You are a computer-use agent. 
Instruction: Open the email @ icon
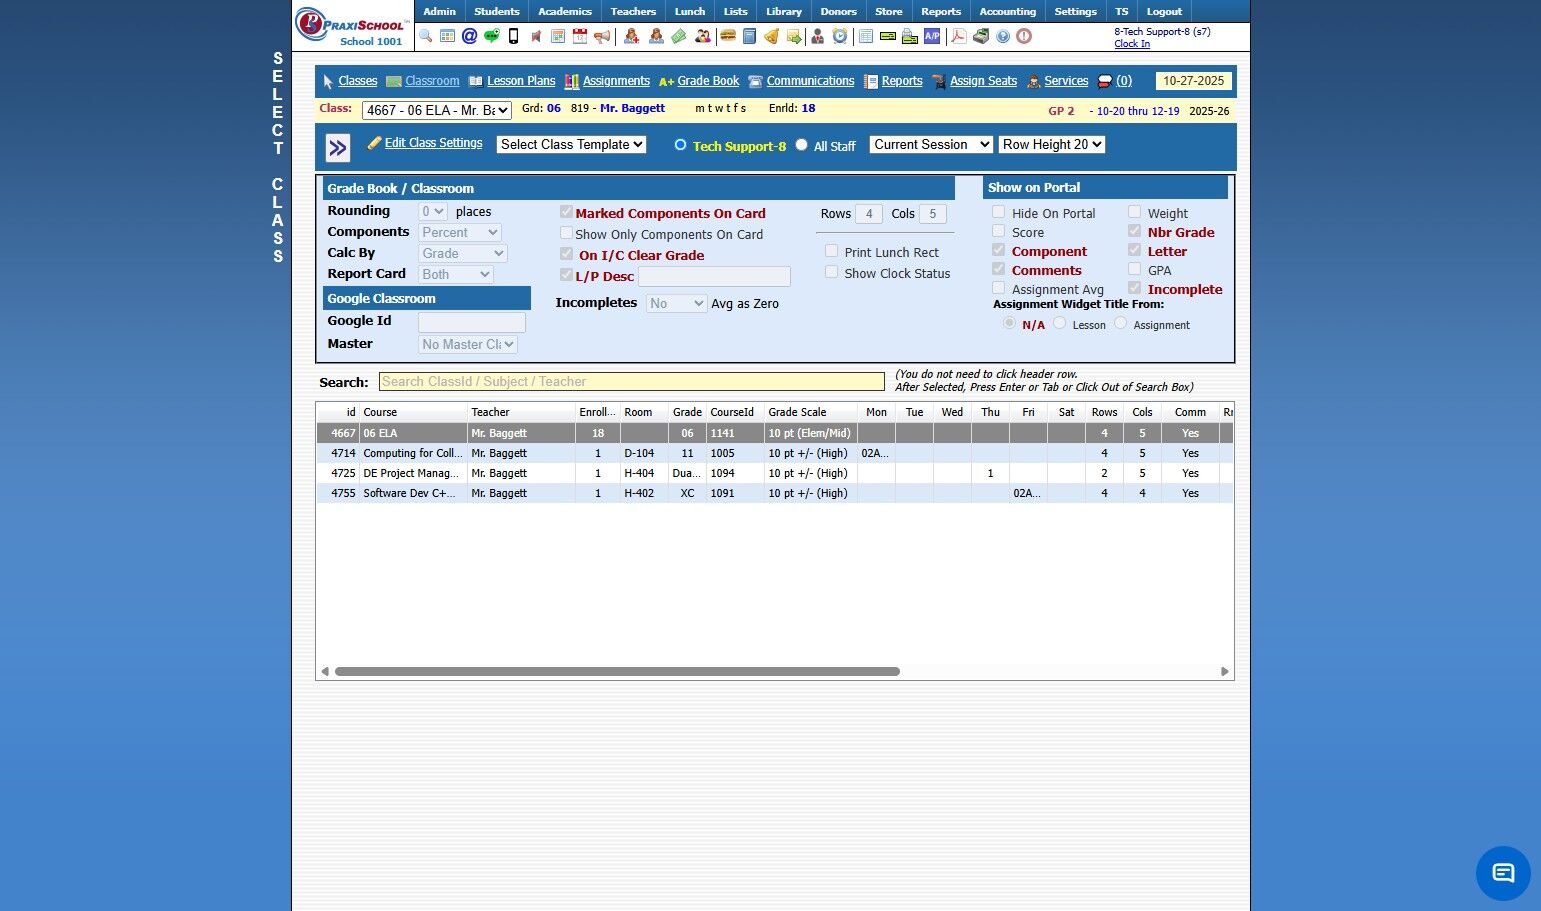click(469, 36)
